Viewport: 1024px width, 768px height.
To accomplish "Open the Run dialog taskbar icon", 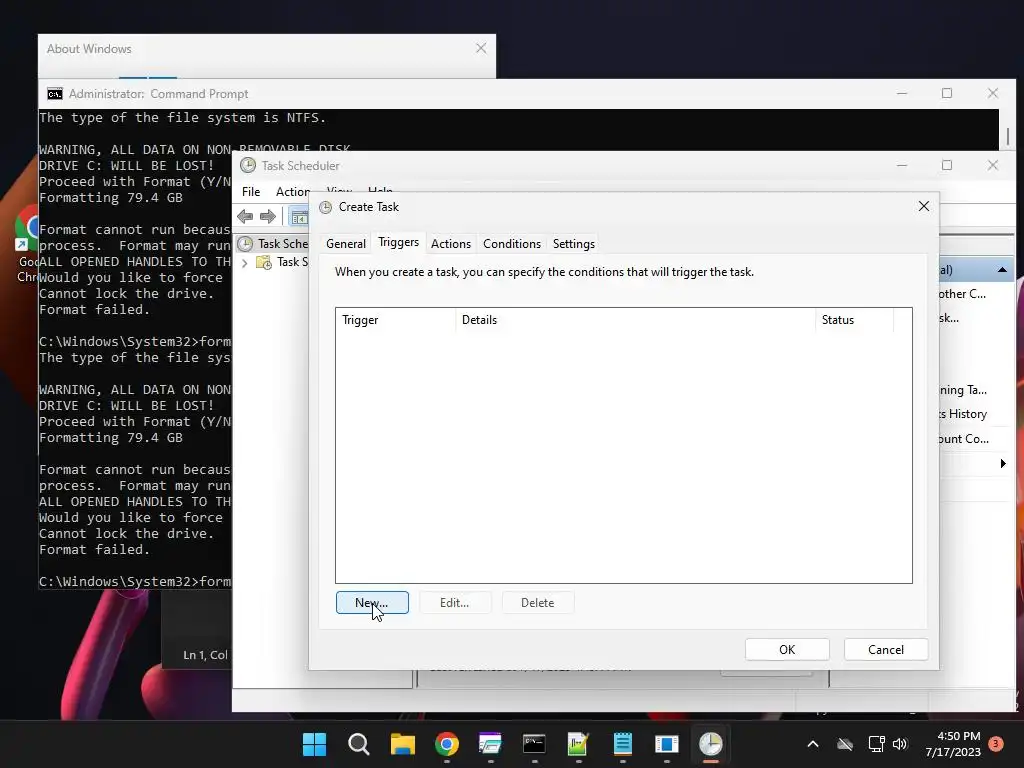I will [x=490, y=744].
